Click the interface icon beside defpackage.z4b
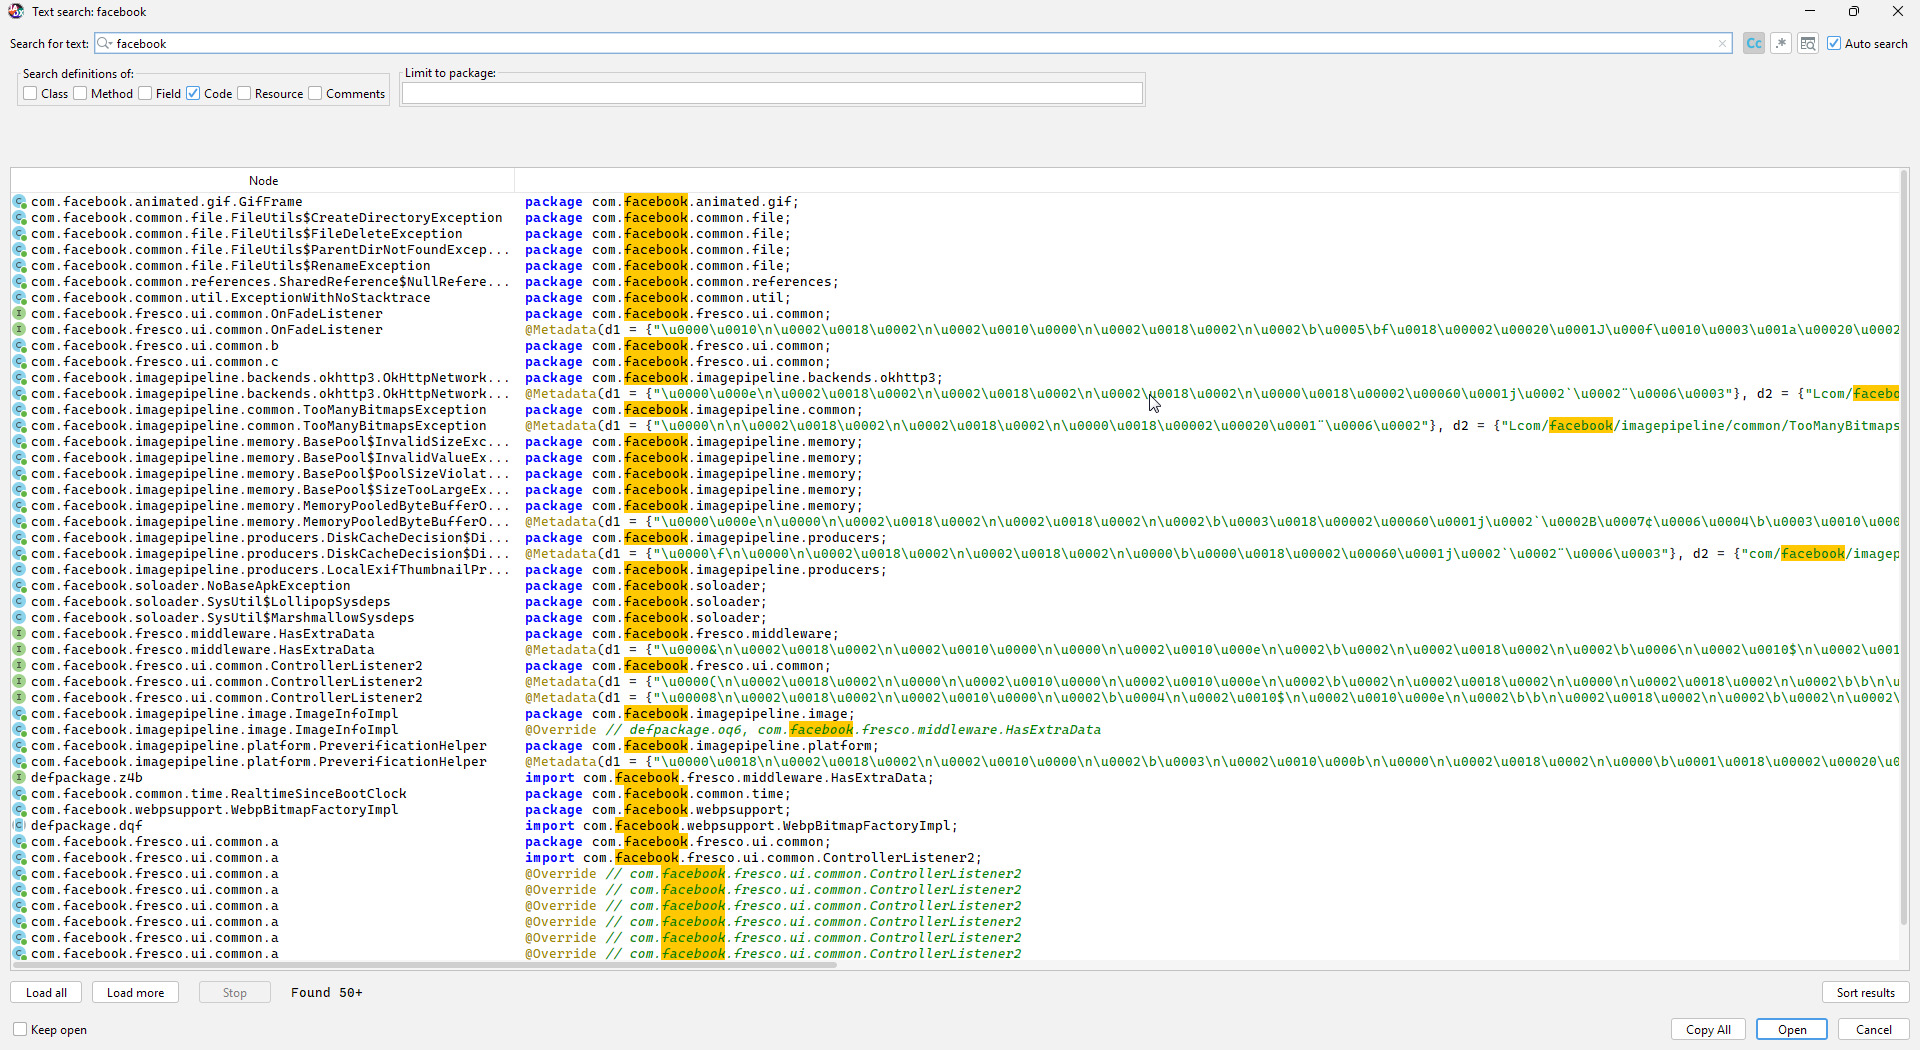 tap(19, 778)
